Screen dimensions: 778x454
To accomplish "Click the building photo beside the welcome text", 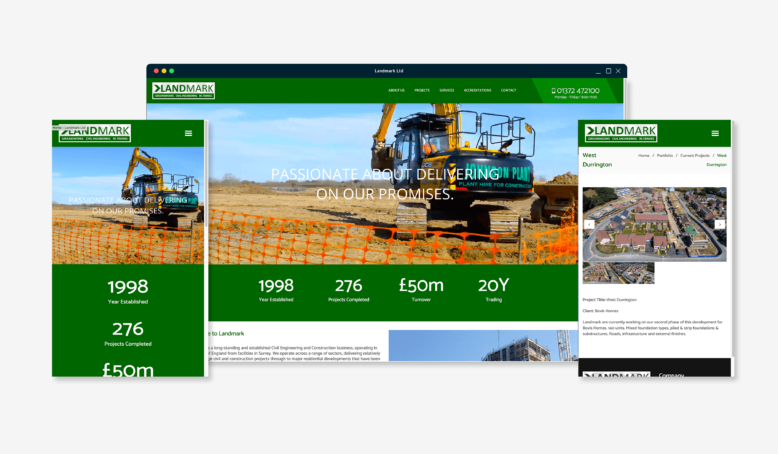I will coord(483,345).
